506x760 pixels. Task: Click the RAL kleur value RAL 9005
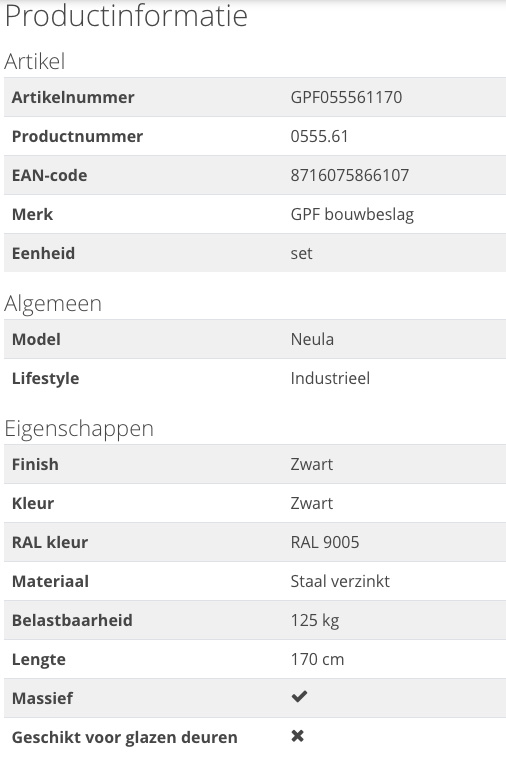[325, 542]
